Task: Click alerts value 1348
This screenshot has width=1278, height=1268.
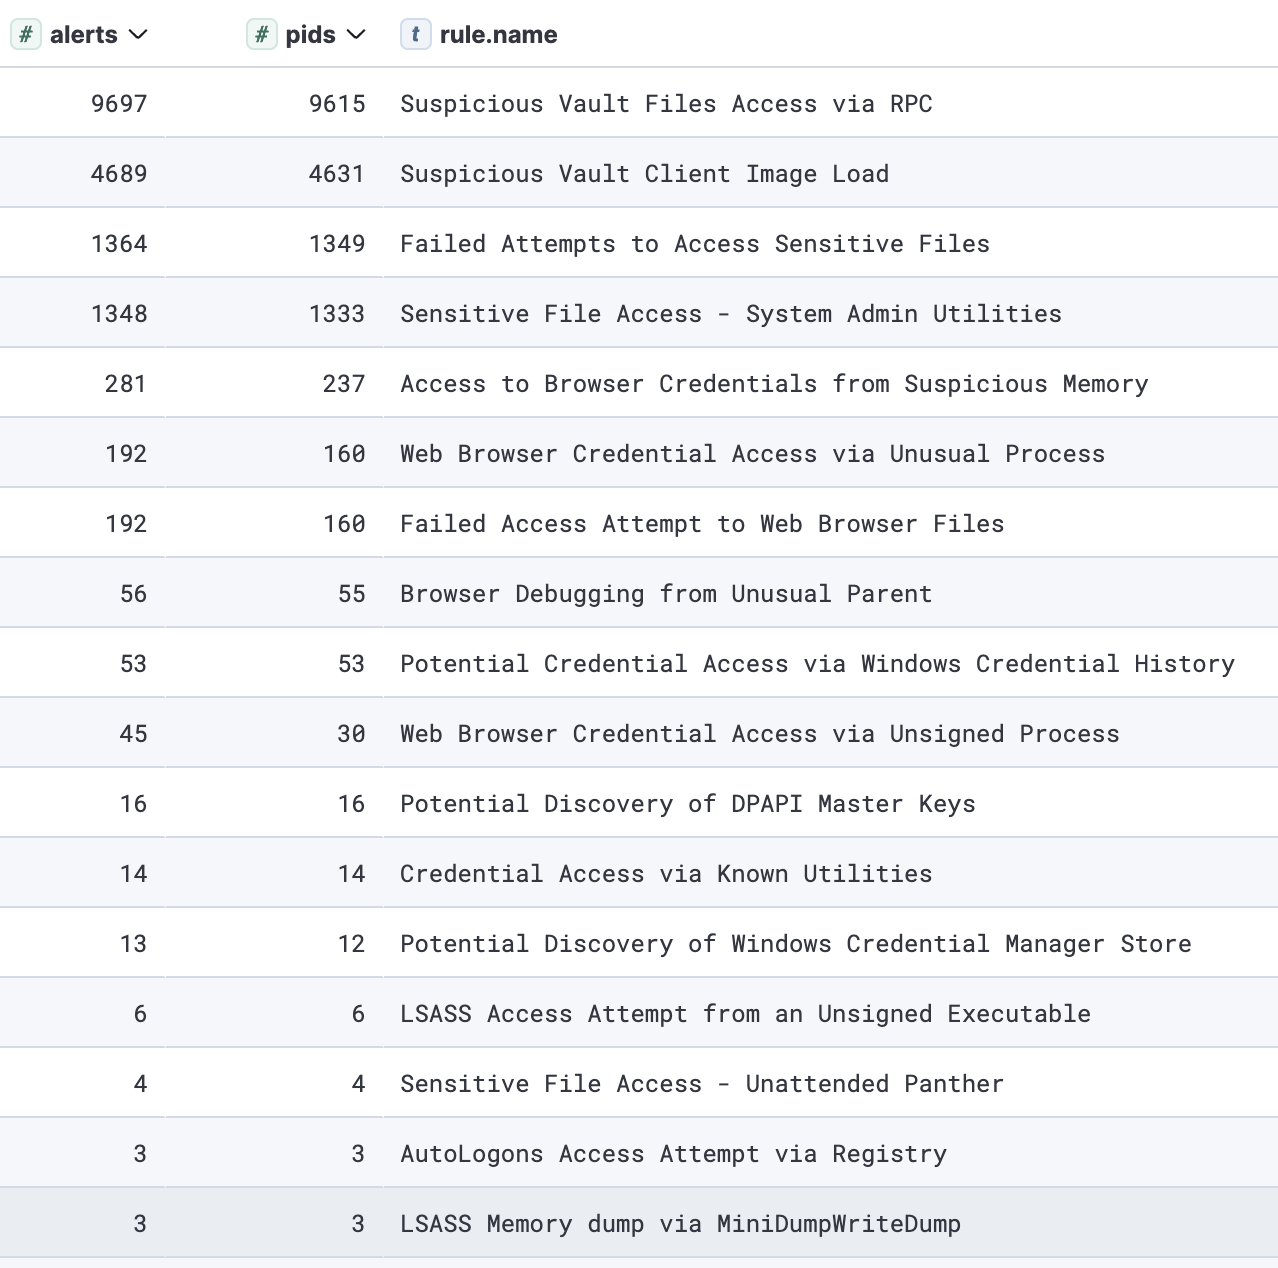Action: pos(119,314)
